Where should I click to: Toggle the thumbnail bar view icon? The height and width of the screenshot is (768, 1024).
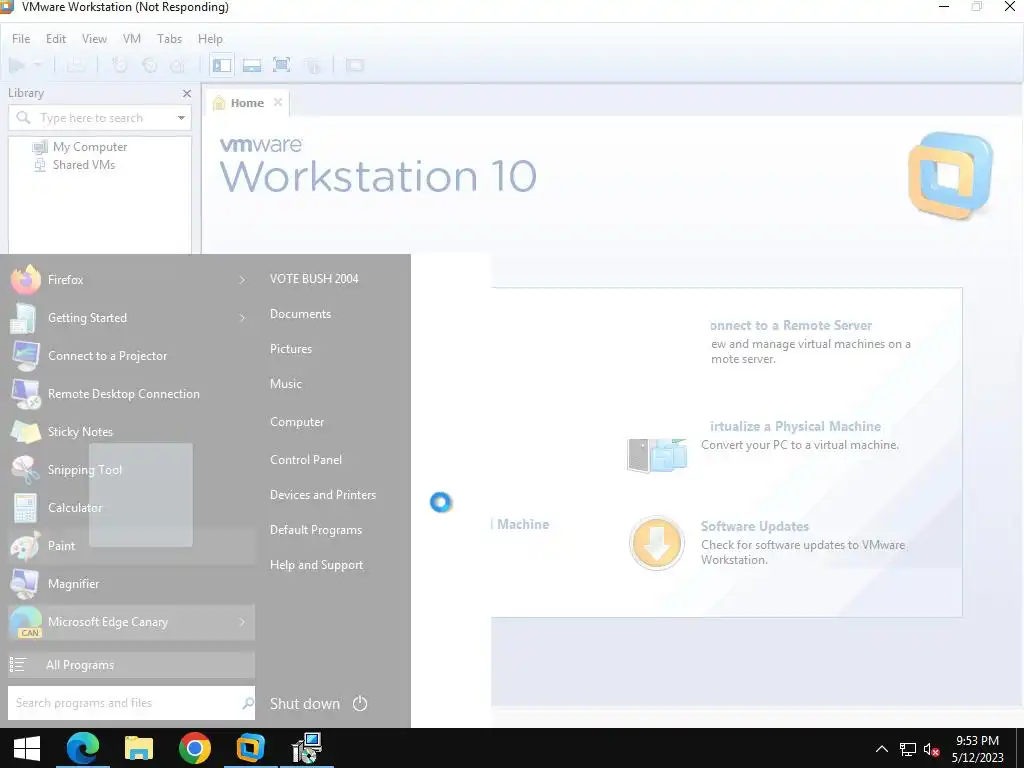click(252, 65)
